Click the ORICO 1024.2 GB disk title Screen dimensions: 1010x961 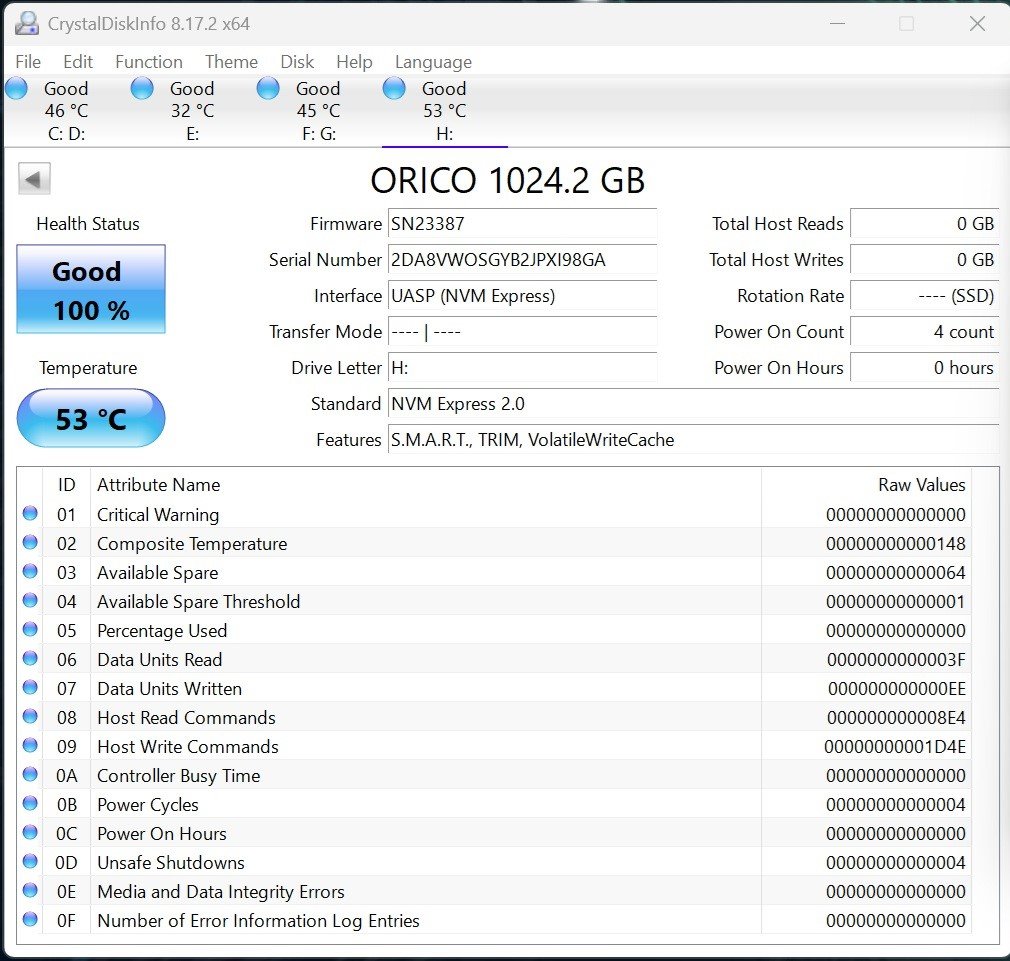(508, 180)
